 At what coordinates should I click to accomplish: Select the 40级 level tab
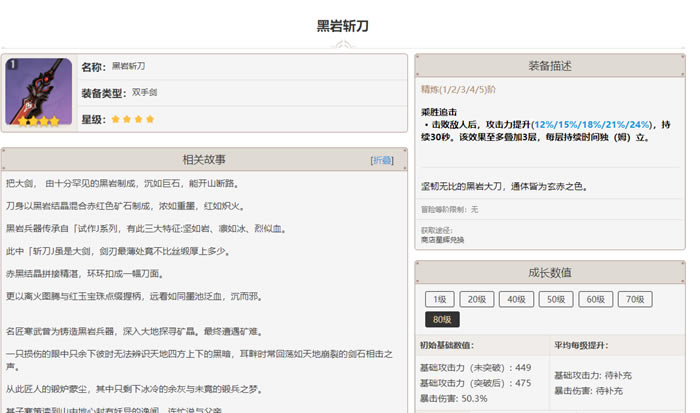(x=516, y=299)
